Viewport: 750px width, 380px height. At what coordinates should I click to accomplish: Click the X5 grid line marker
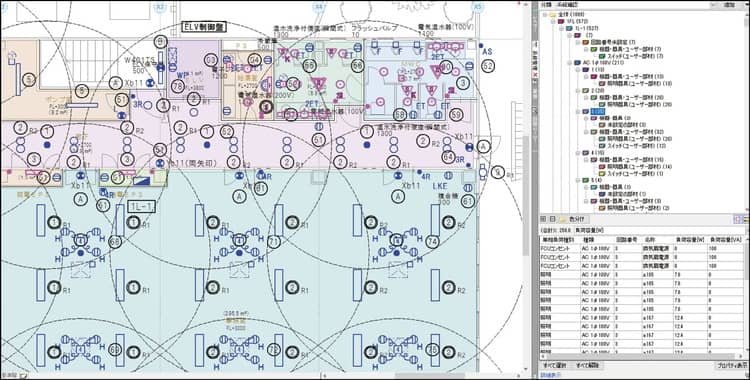477,7
